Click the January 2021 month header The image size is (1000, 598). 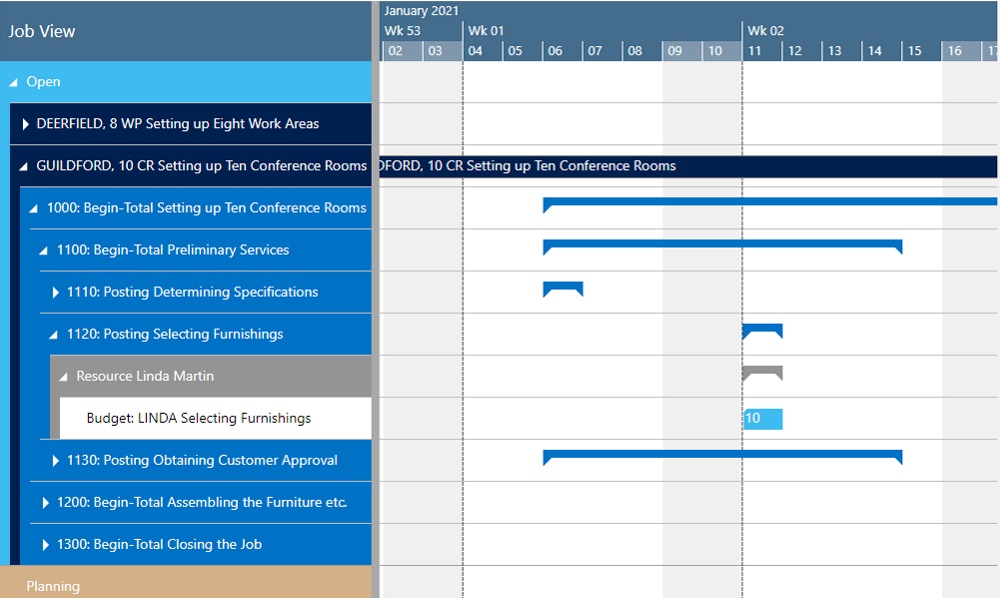pos(421,11)
